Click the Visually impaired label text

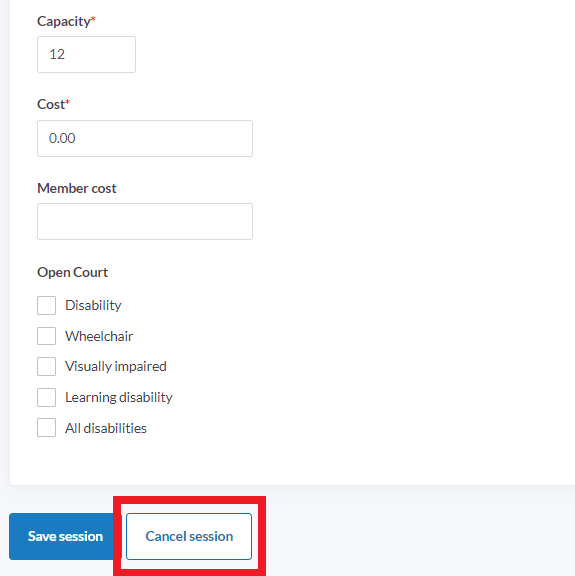pyautogui.click(x=116, y=367)
